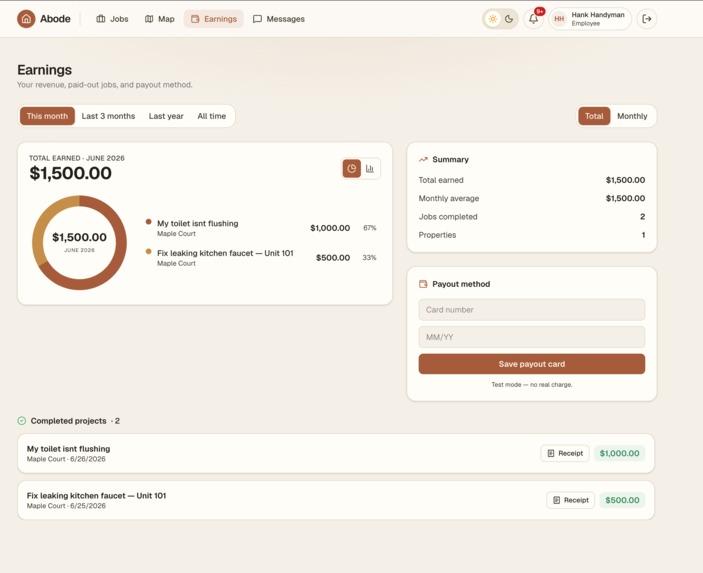
Task: Click the Monthly average value
Action: 625,198
